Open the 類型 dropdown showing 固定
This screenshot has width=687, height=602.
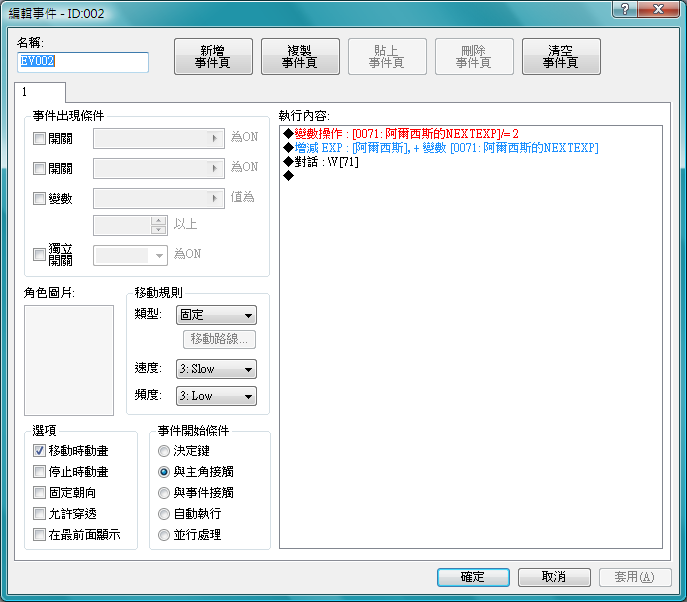[x=216, y=315]
